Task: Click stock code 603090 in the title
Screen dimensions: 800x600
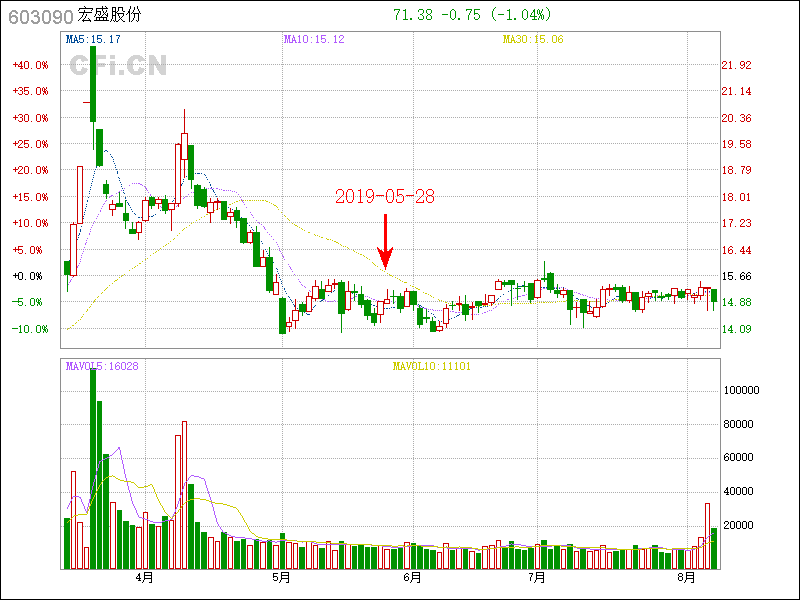Action: (x=39, y=15)
